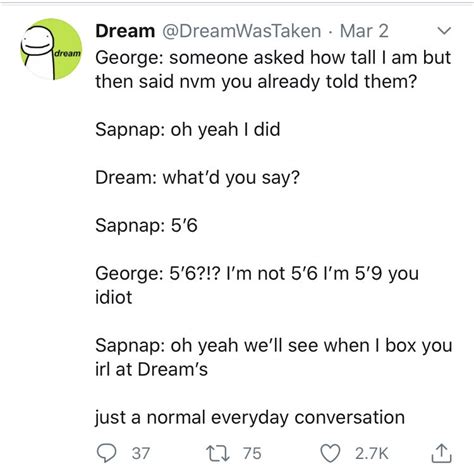Retweet using the arrows icon
474x476 pixels.
(218, 454)
